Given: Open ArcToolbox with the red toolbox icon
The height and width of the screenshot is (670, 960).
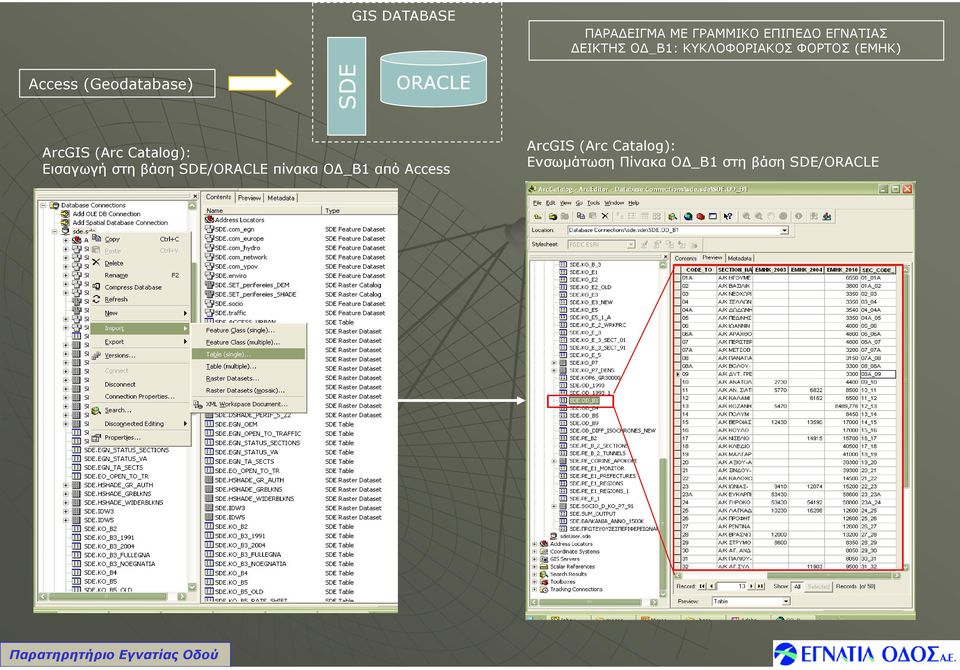Looking at the screenshot, I should pos(700,216).
